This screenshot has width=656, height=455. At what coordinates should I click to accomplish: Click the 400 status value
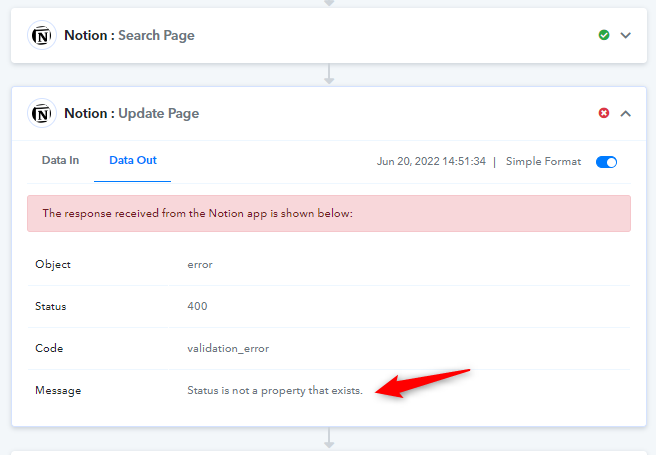[197, 307]
